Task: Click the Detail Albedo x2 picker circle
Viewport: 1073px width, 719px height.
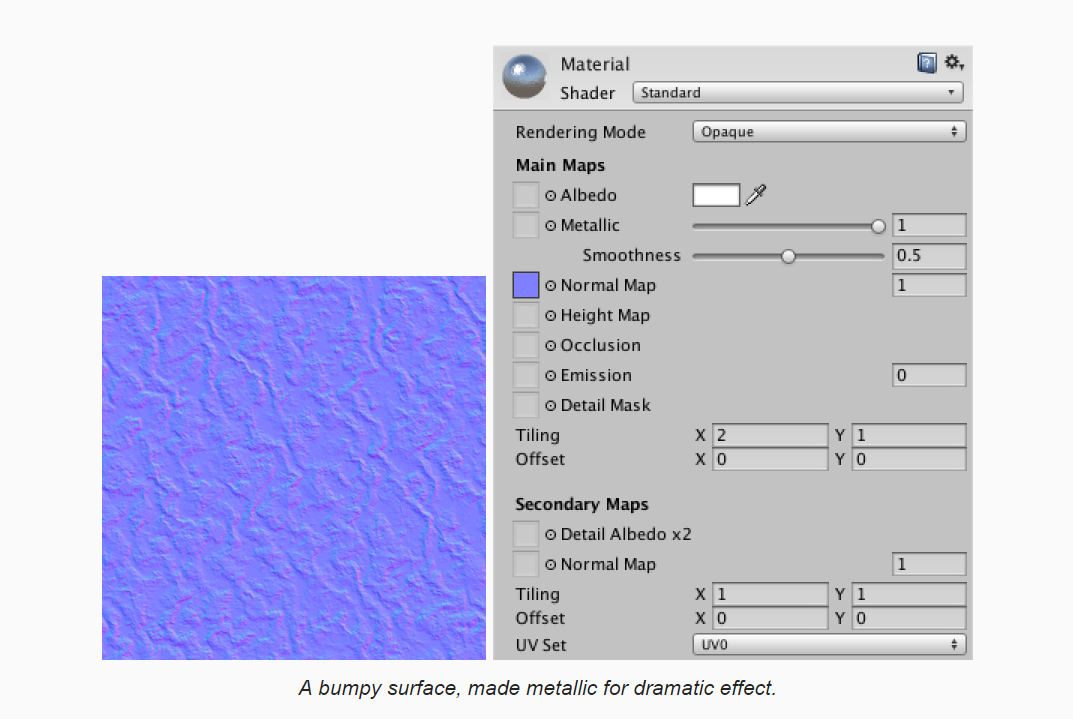Action: pyautogui.click(x=551, y=535)
